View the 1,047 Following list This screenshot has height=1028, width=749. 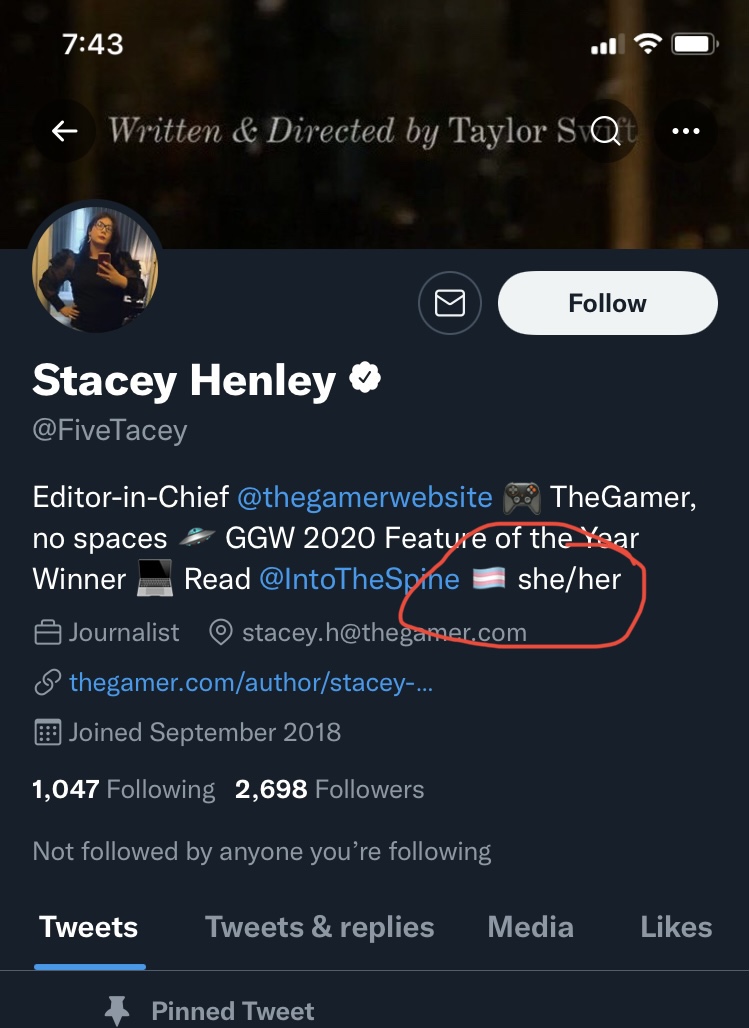[124, 789]
